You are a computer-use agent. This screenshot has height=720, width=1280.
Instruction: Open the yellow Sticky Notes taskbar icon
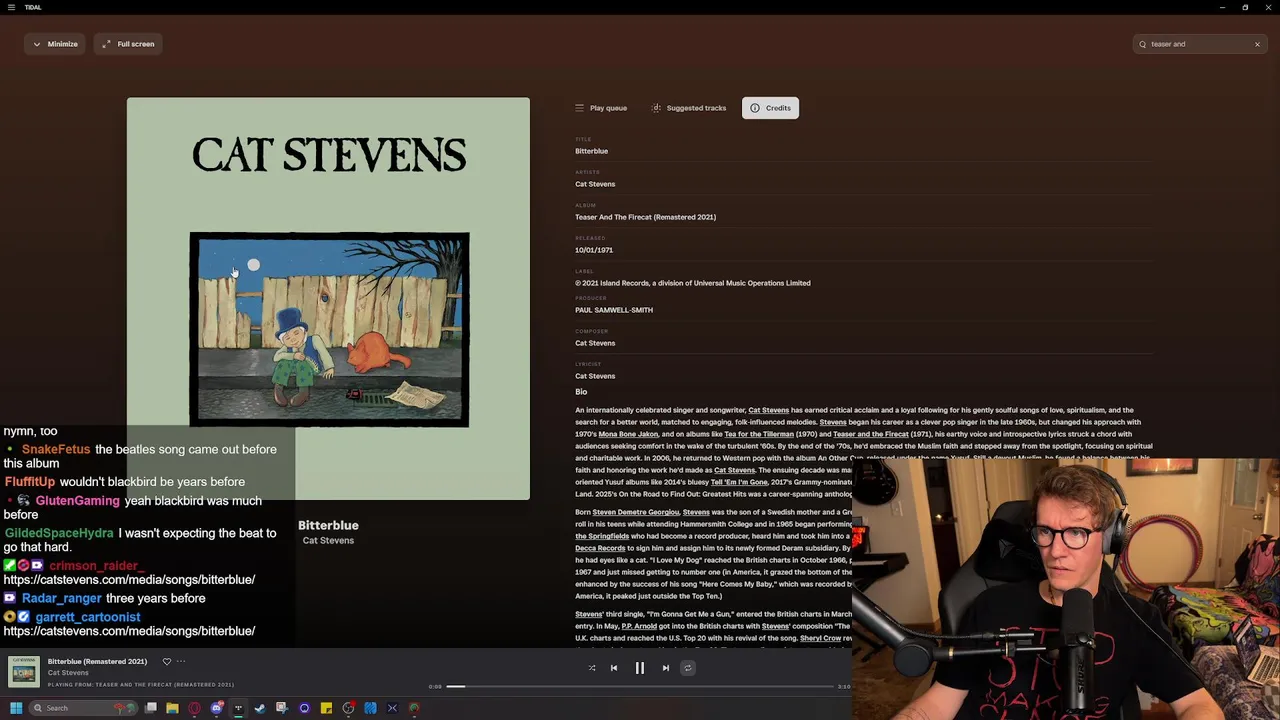click(x=326, y=708)
